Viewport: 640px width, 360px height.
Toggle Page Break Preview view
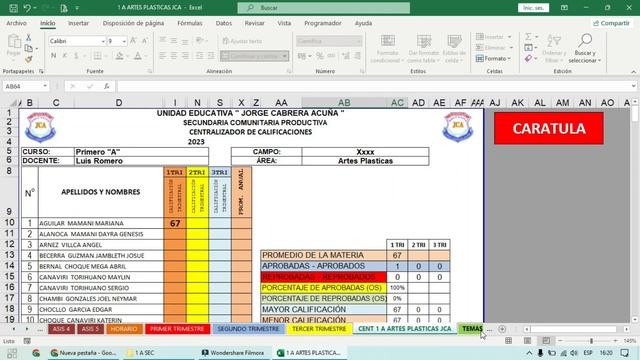point(546,340)
